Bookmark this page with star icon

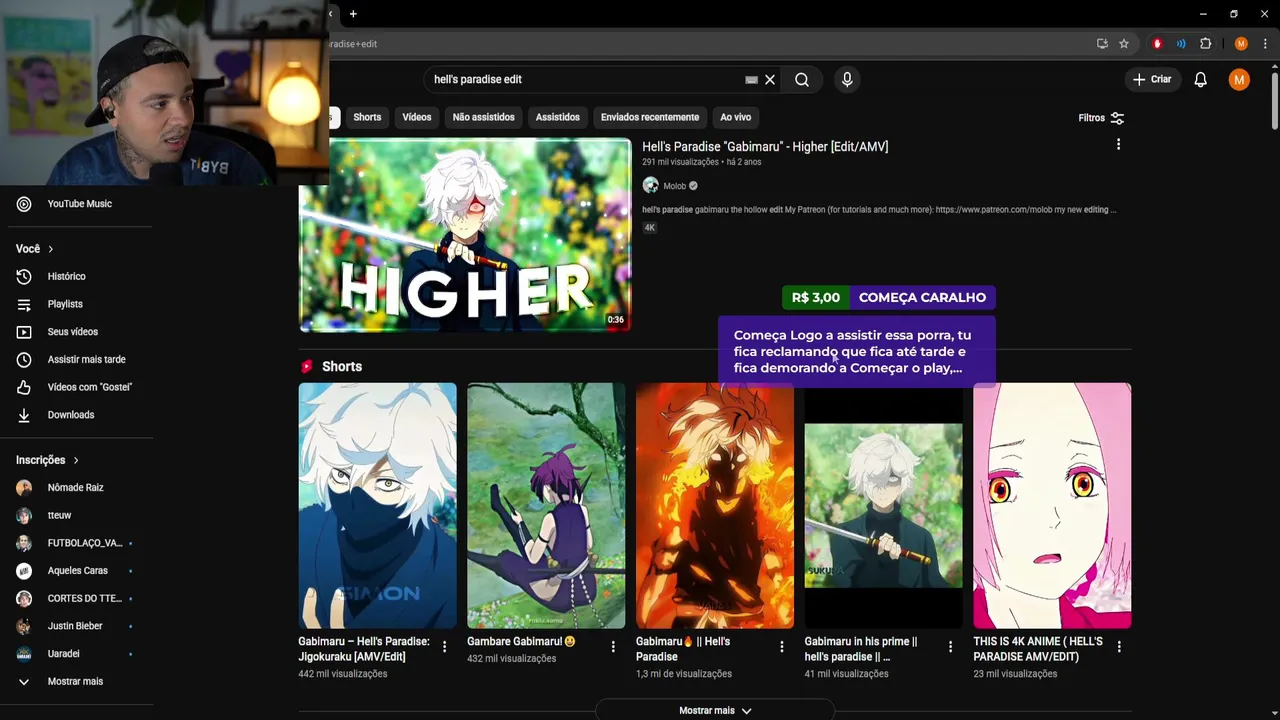(1124, 44)
